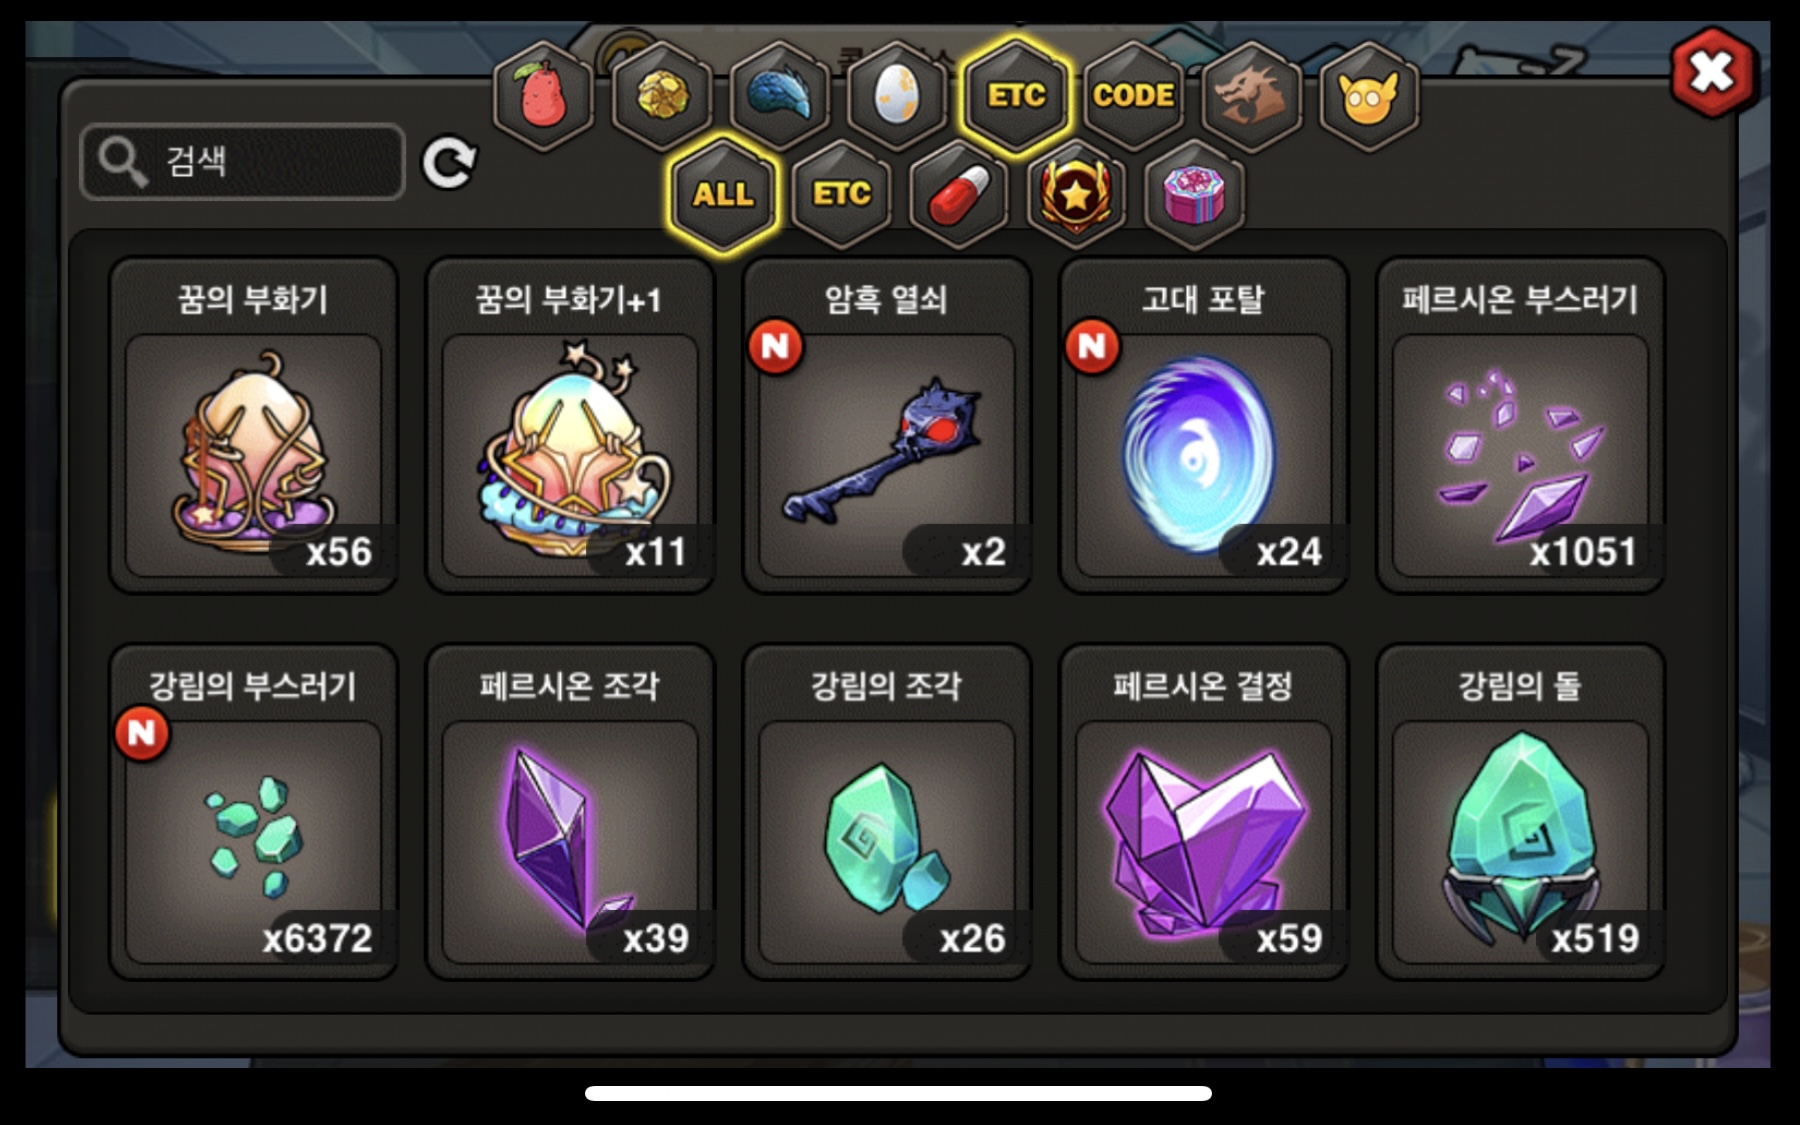Select the 꿈의 부화기 egg item x56
1800x1125 pixels.
pyautogui.click(x=253, y=425)
